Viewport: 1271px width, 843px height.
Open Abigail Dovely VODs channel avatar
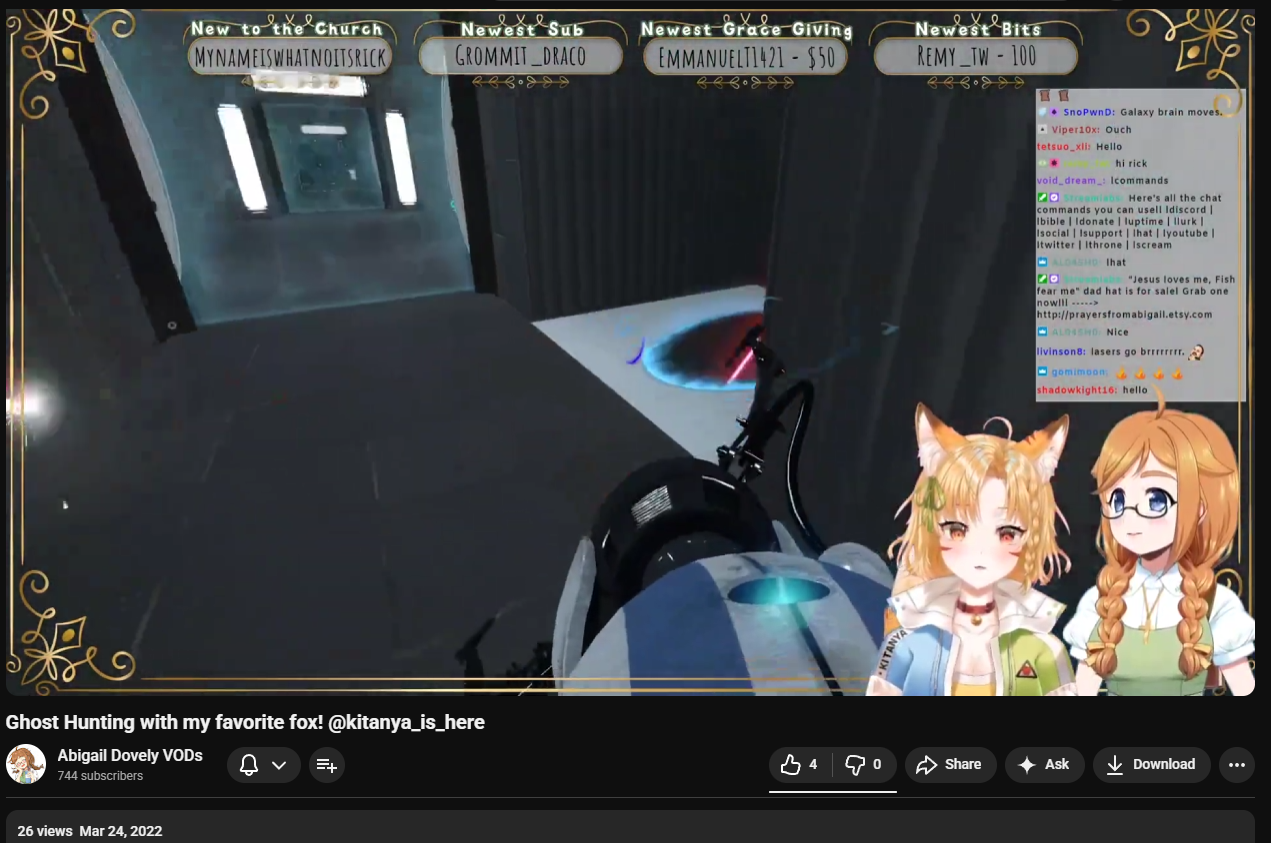click(x=26, y=764)
